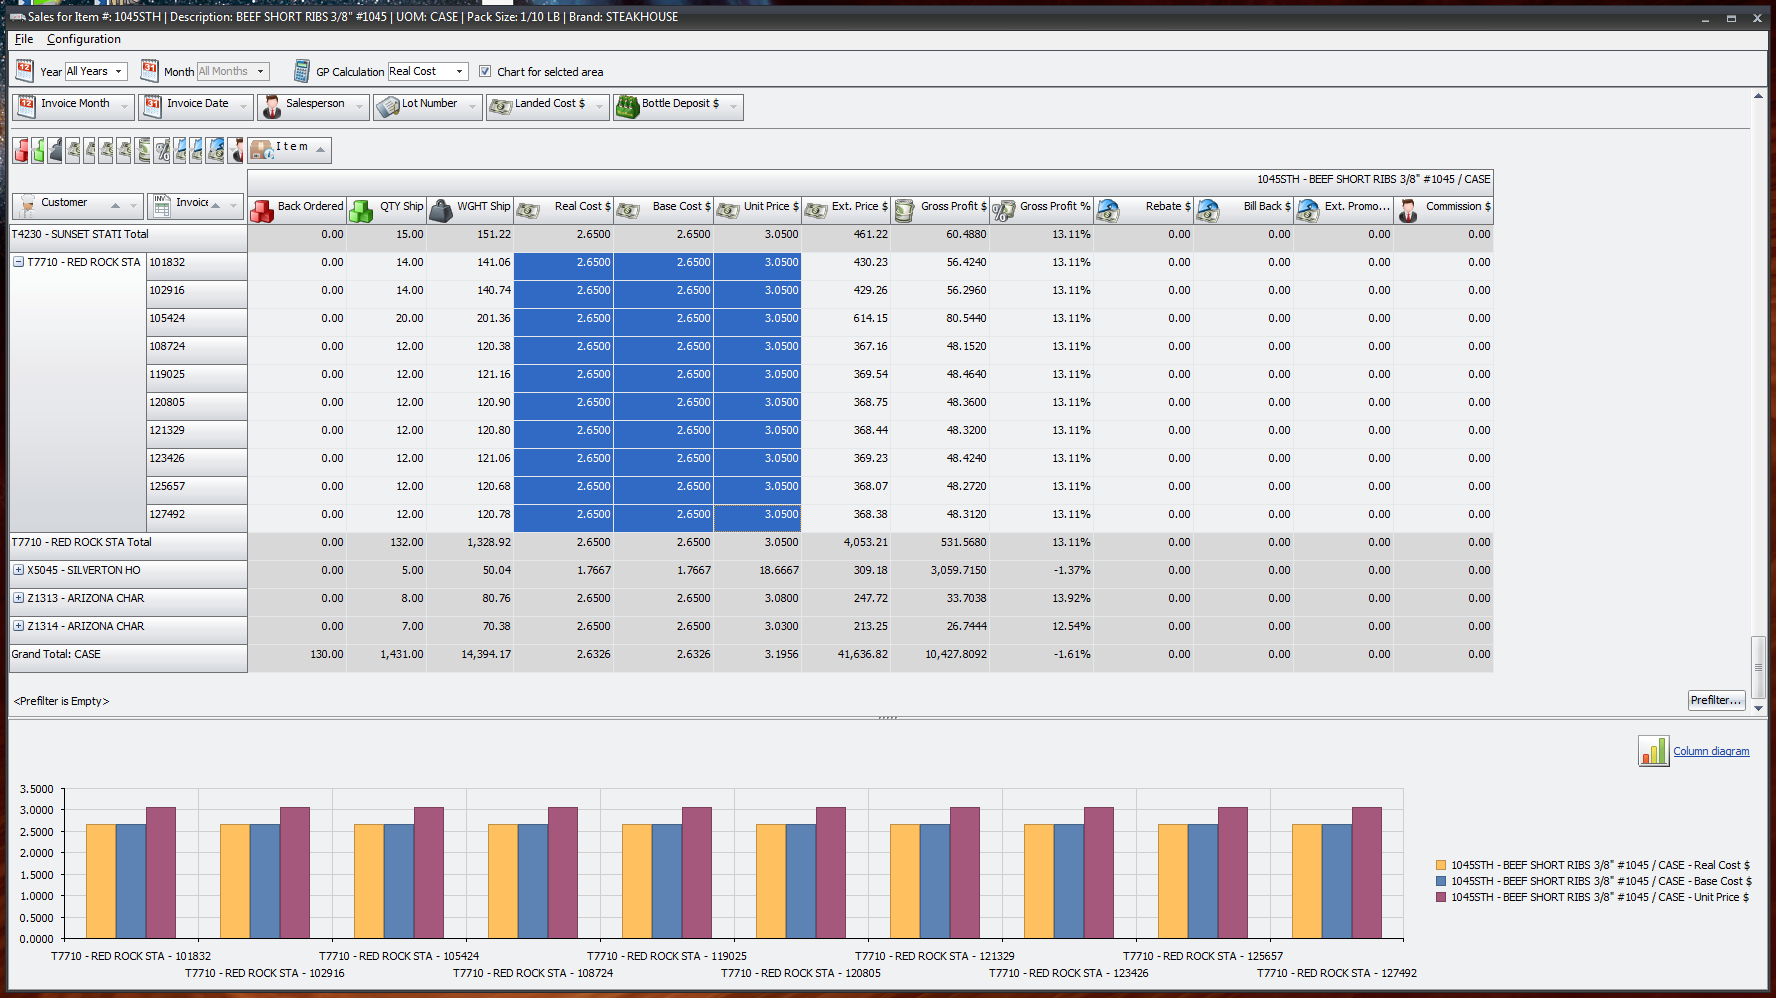Click the Invoice Month calendar icon

pyautogui.click(x=25, y=106)
